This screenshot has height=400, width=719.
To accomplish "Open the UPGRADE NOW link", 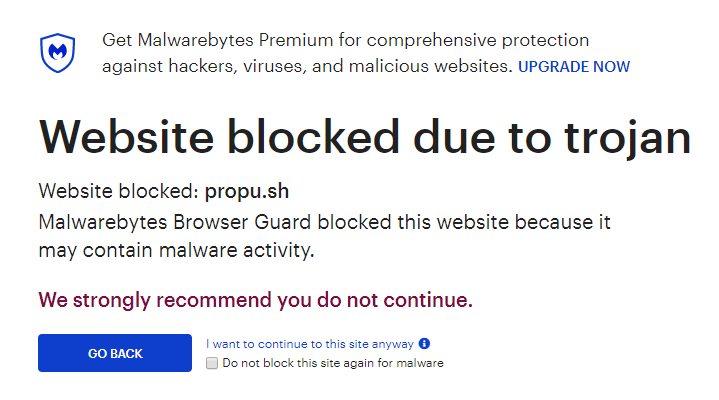I will pyautogui.click(x=574, y=67).
